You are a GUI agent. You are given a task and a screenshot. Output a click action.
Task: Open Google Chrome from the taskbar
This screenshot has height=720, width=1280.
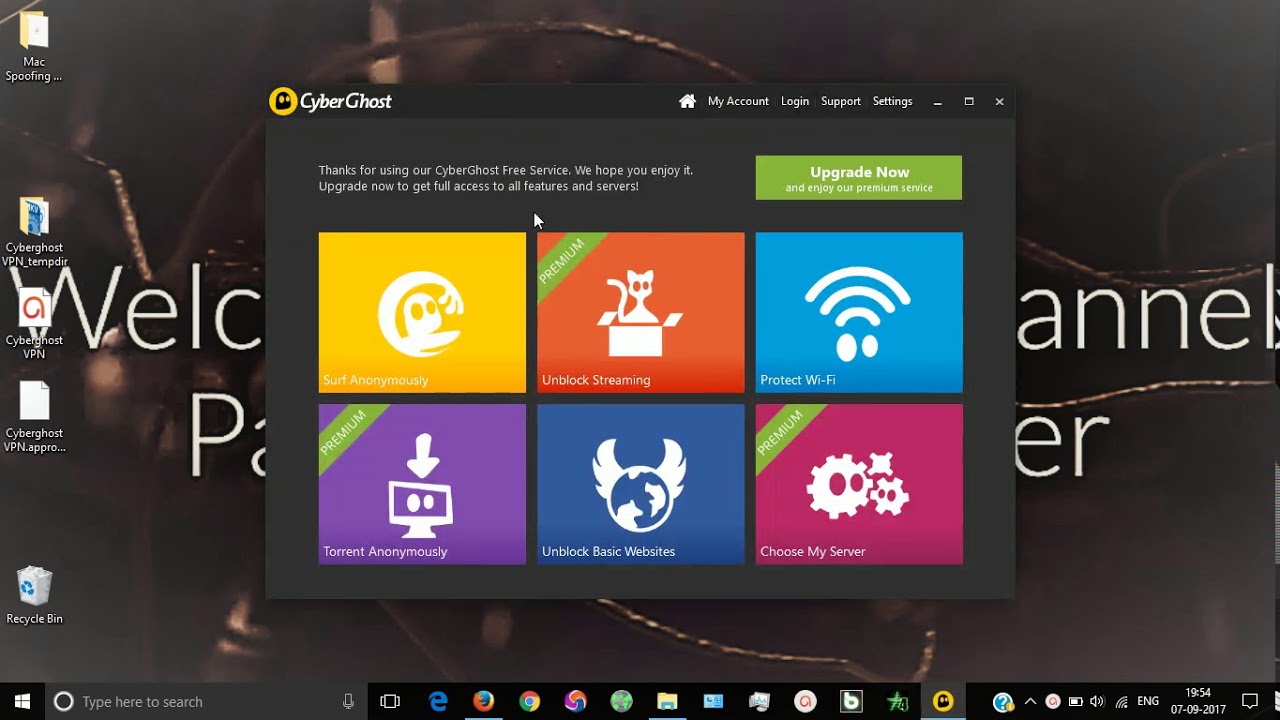pos(529,701)
